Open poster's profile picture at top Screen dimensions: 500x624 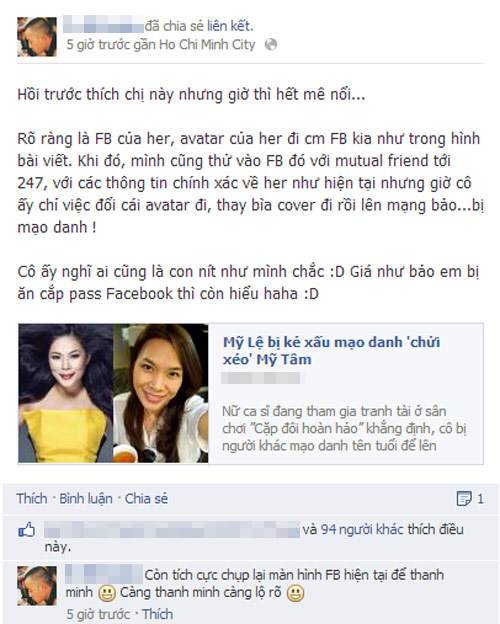pyautogui.click(x=37, y=37)
